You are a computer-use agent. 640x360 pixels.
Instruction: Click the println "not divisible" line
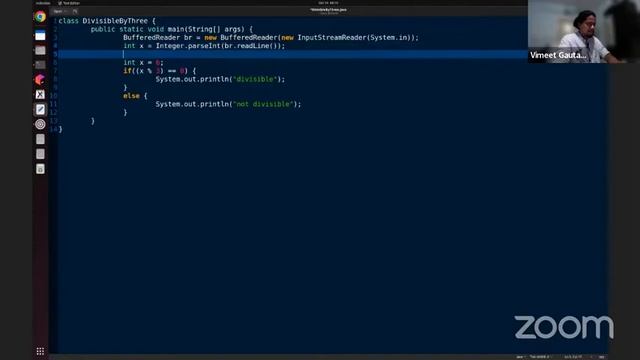point(228,104)
